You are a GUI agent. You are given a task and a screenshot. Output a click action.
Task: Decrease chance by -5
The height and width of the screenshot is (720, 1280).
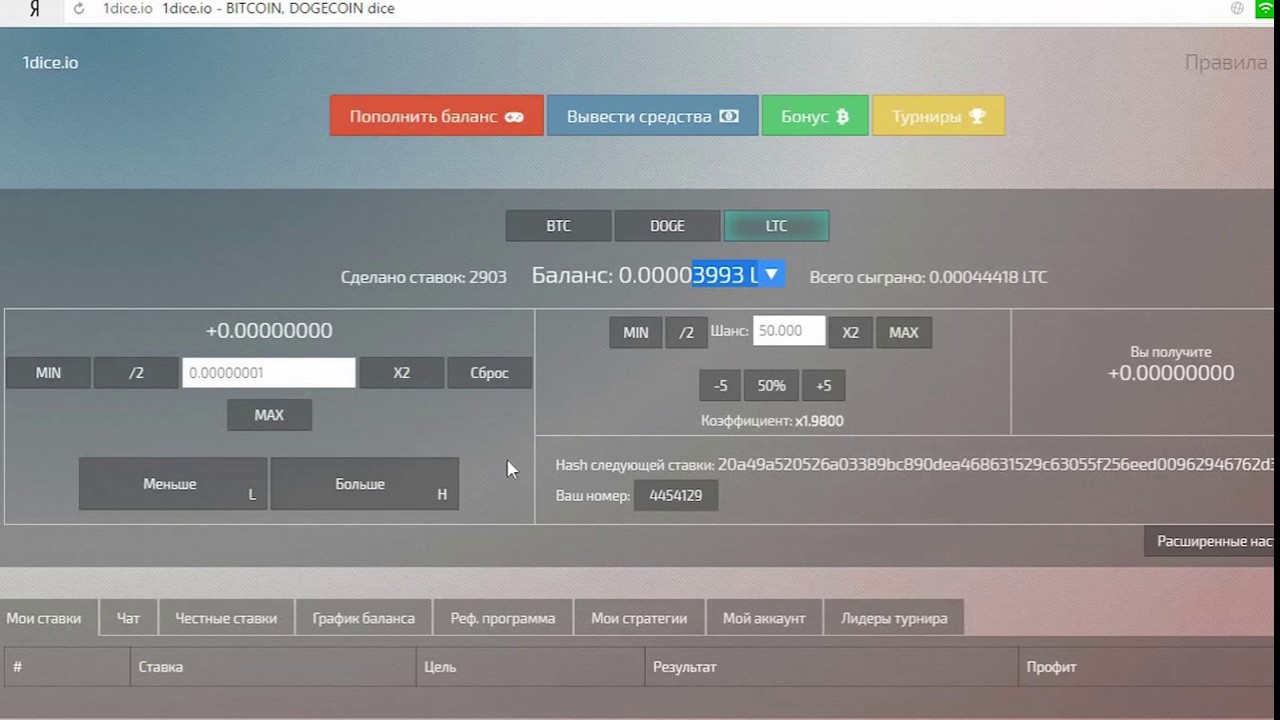(x=720, y=386)
